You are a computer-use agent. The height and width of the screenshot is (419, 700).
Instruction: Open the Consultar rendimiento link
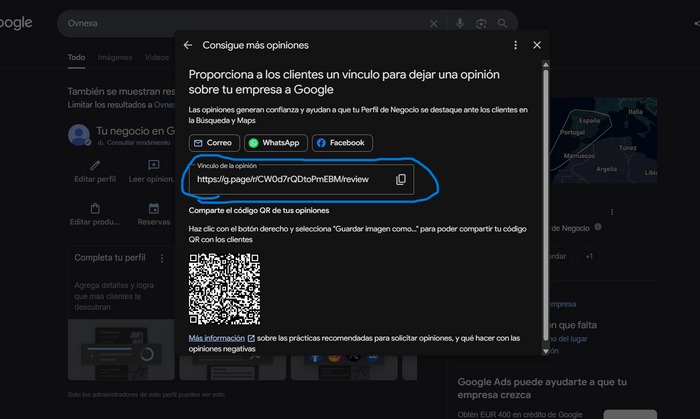point(138,143)
